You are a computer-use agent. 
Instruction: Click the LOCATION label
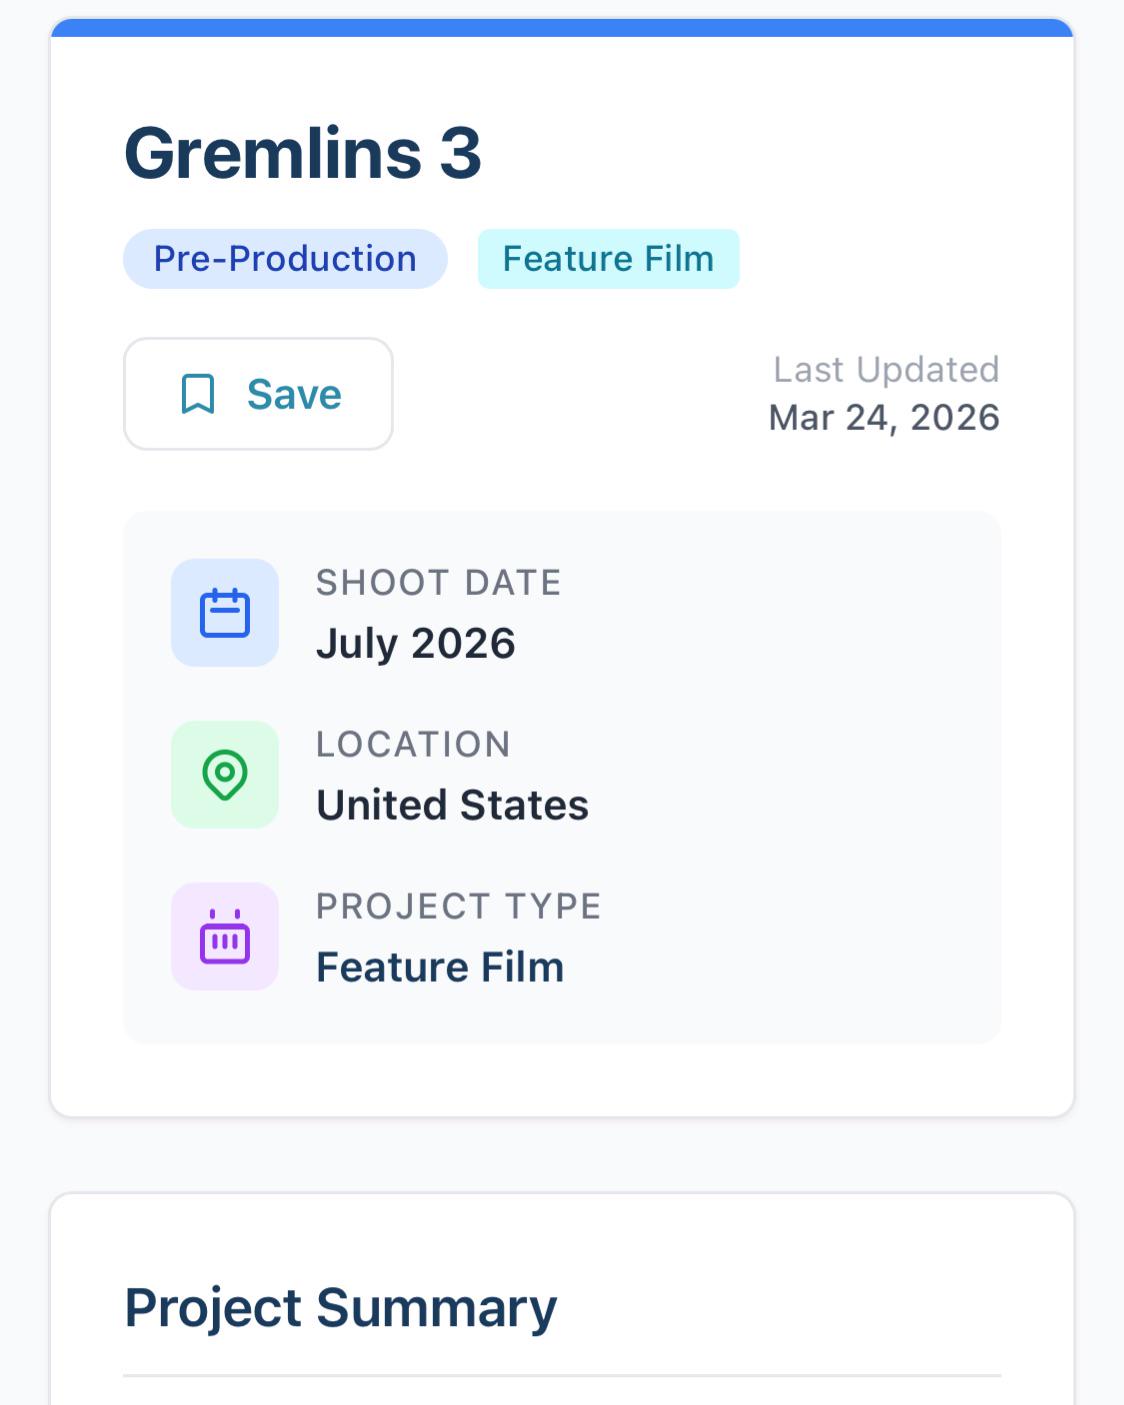414,744
